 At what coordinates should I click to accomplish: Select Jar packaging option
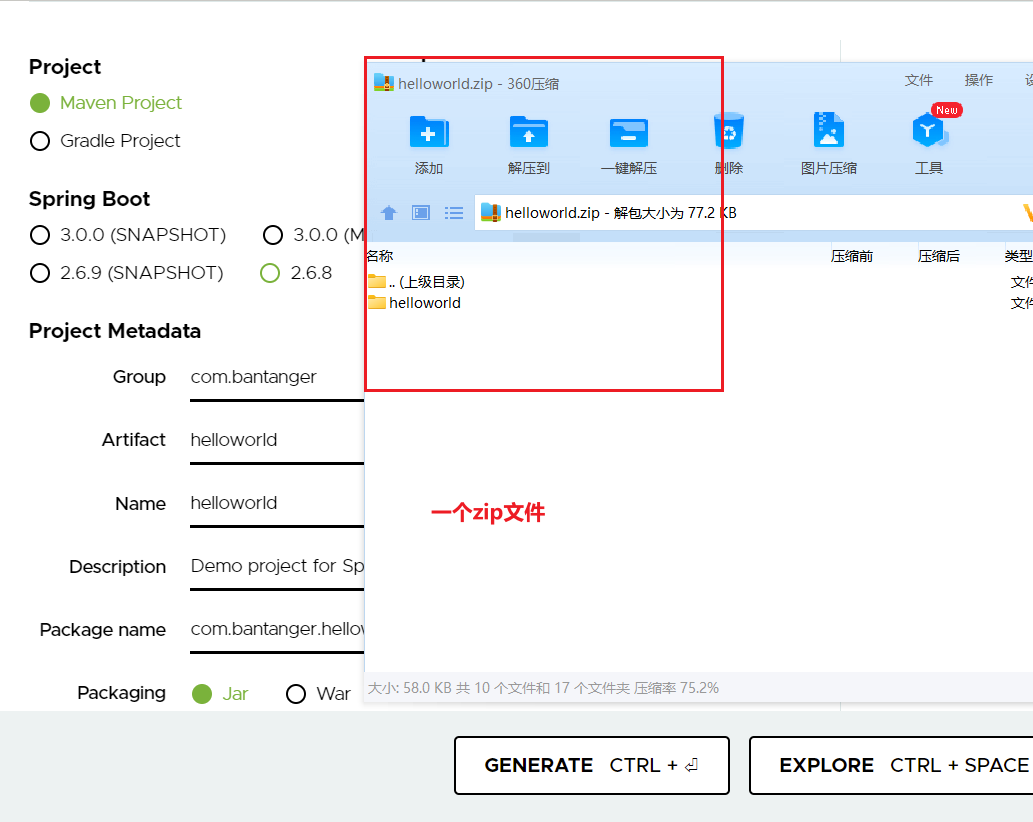[202, 694]
